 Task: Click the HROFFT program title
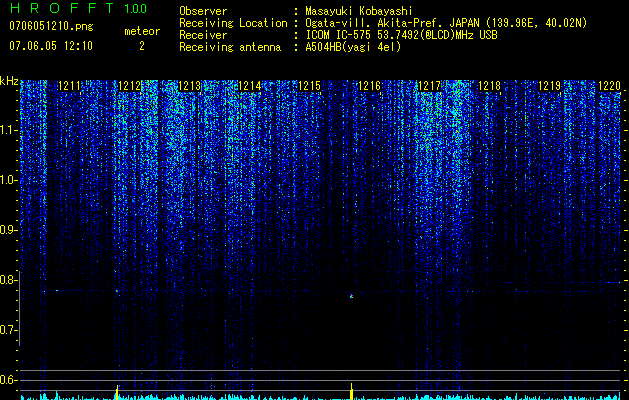coord(61,8)
